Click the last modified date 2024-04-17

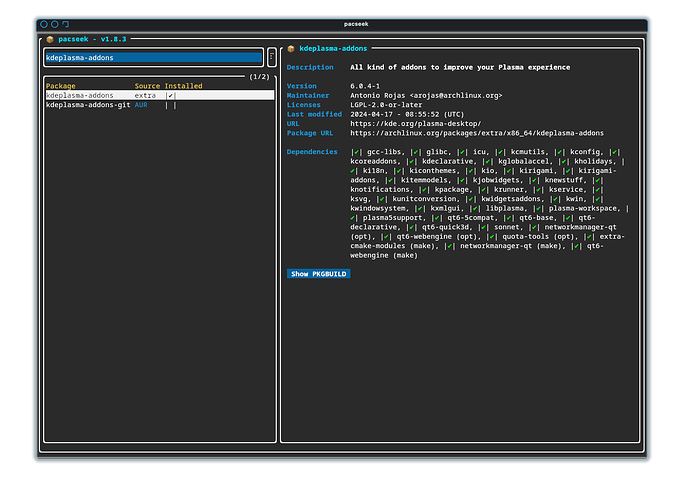(x=371, y=114)
